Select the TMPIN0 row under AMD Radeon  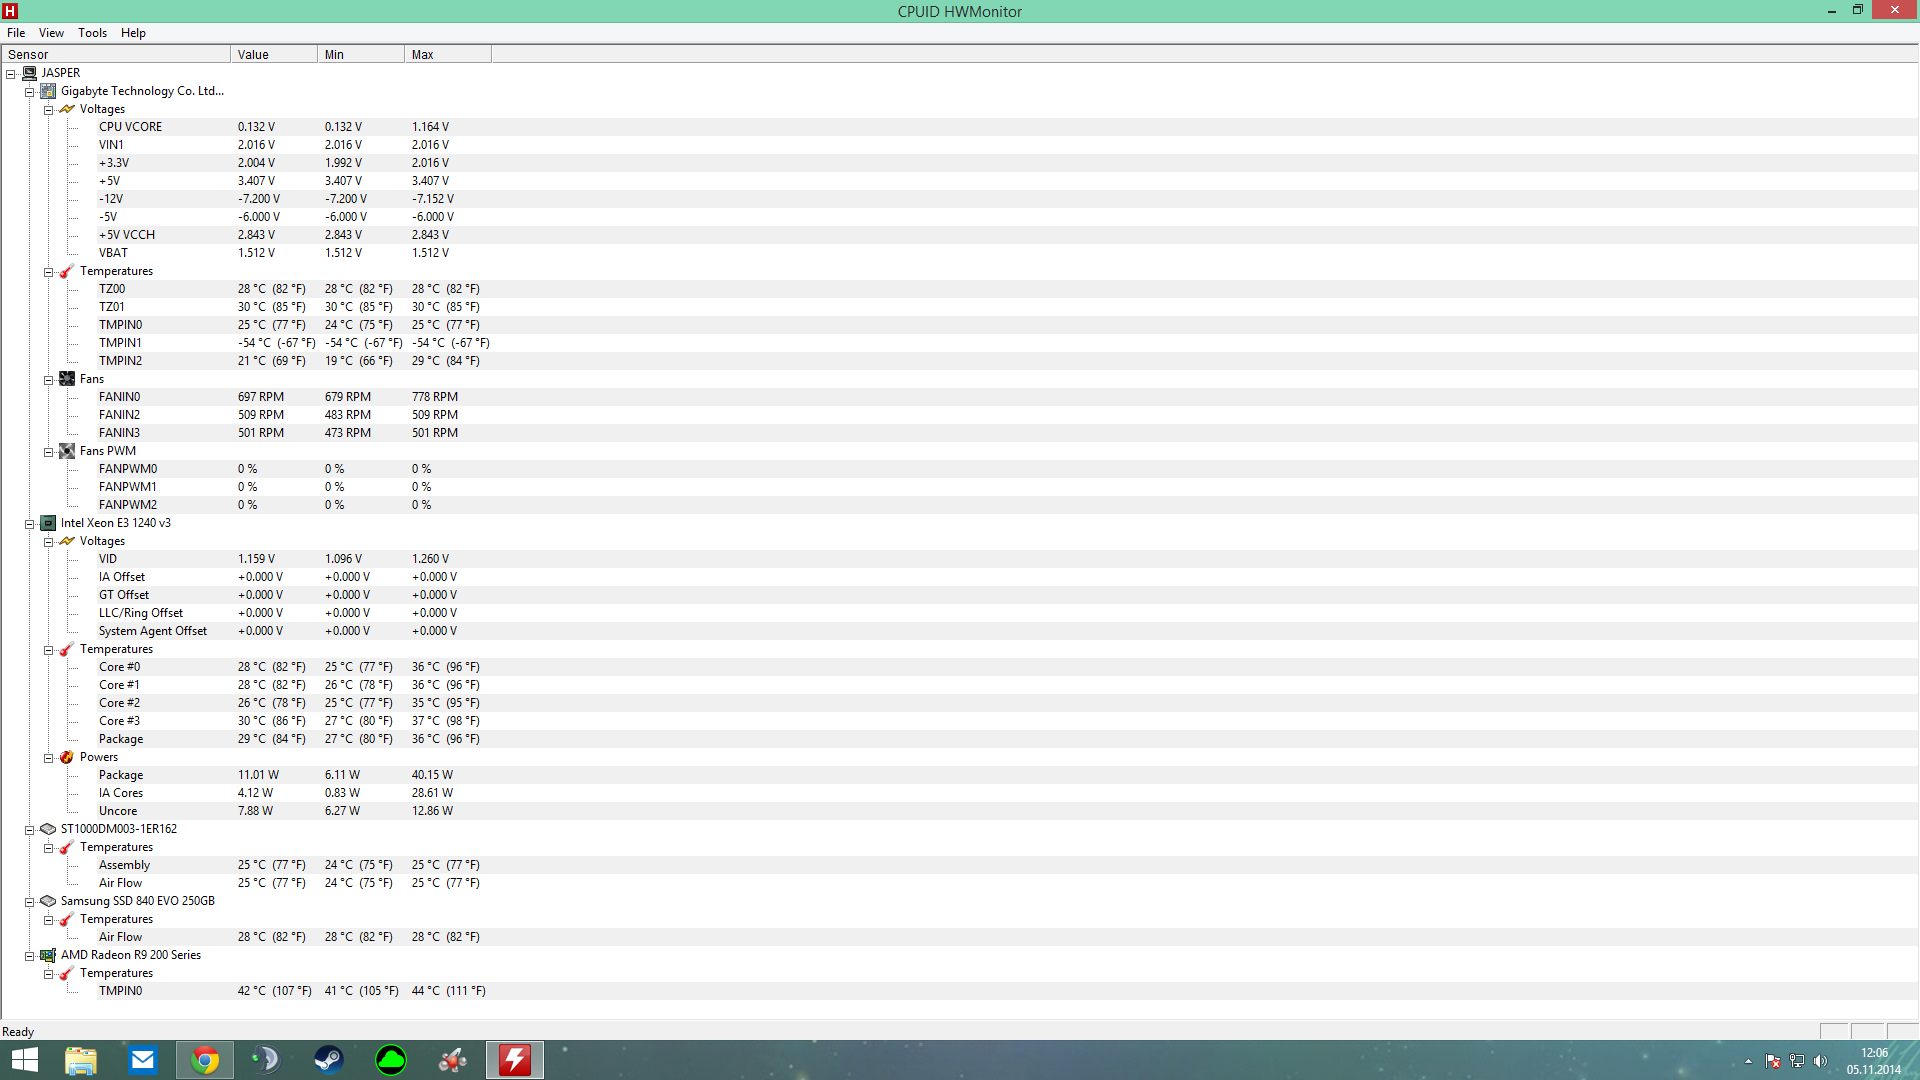(959, 991)
